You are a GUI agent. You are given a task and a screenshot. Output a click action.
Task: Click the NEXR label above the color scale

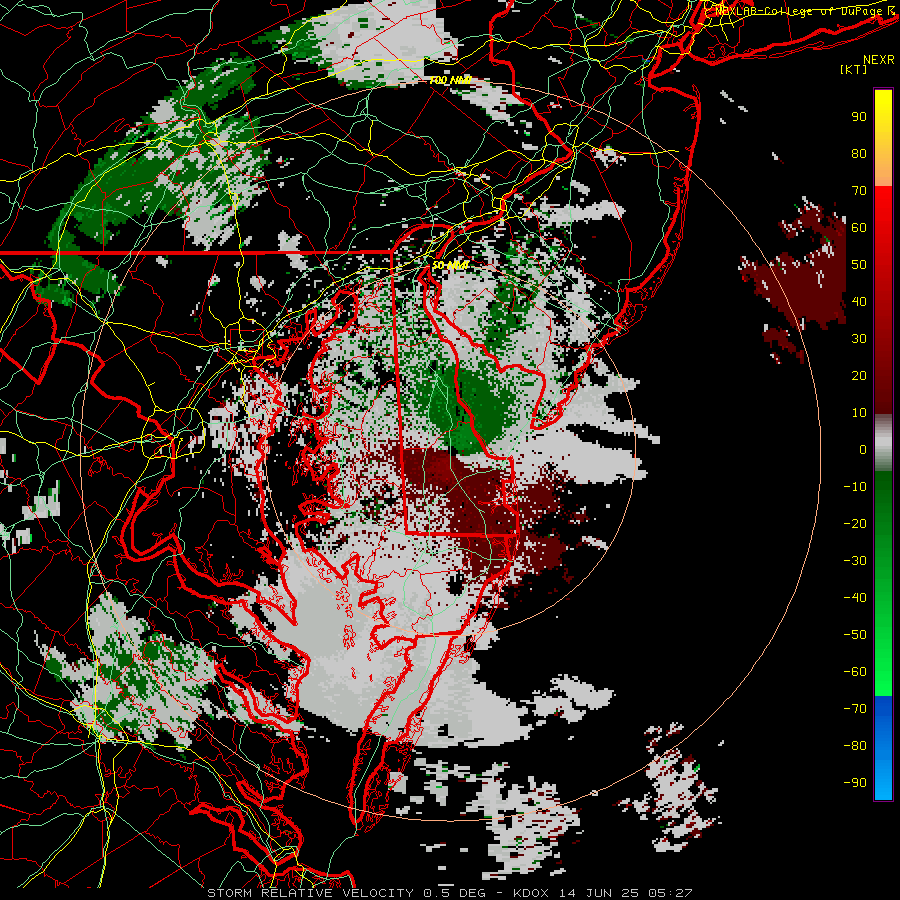(x=879, y=60)
